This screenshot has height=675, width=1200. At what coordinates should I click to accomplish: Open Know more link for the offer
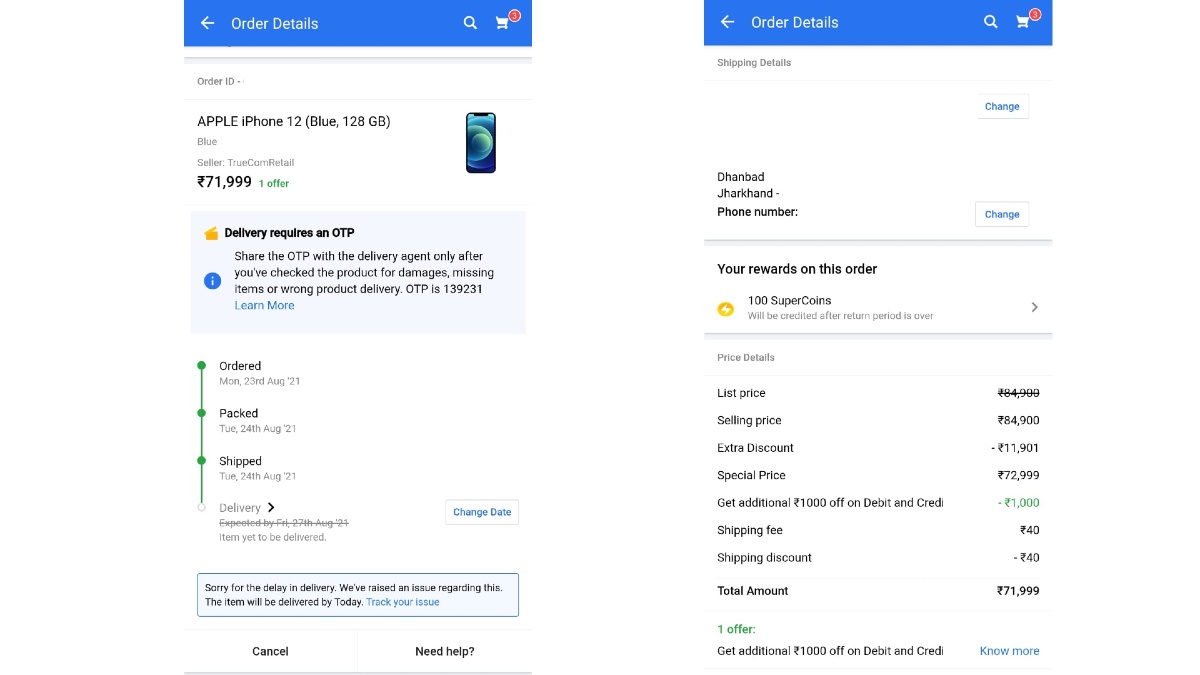coord(1009,651)
